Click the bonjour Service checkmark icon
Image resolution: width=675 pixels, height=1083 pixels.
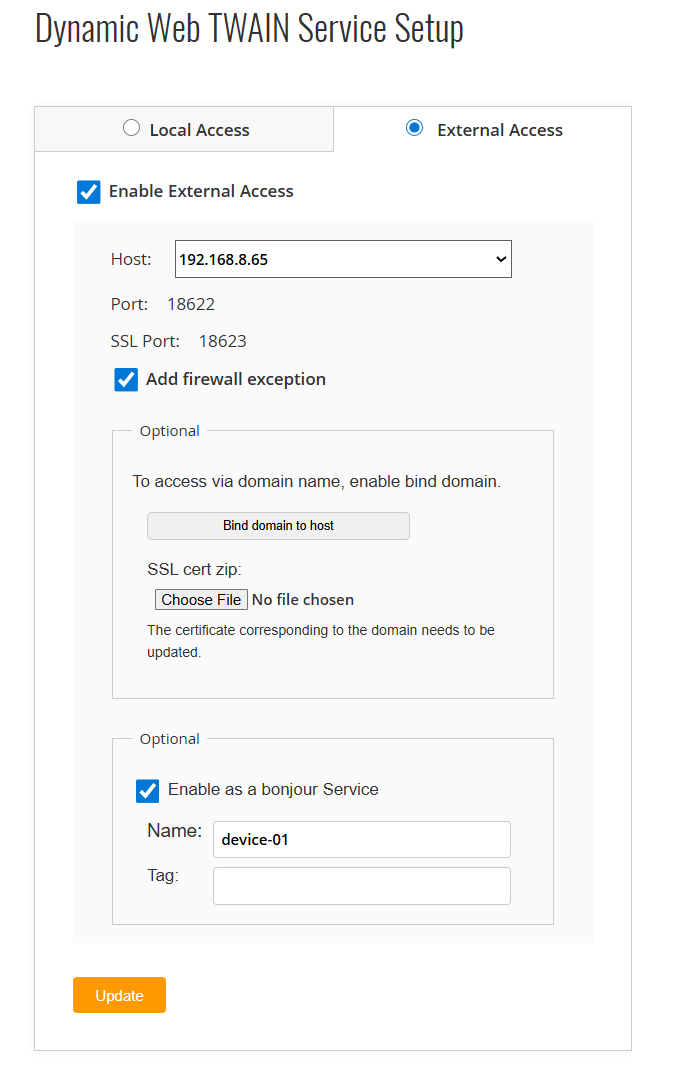pyautogui.click(x=147, y=790)
